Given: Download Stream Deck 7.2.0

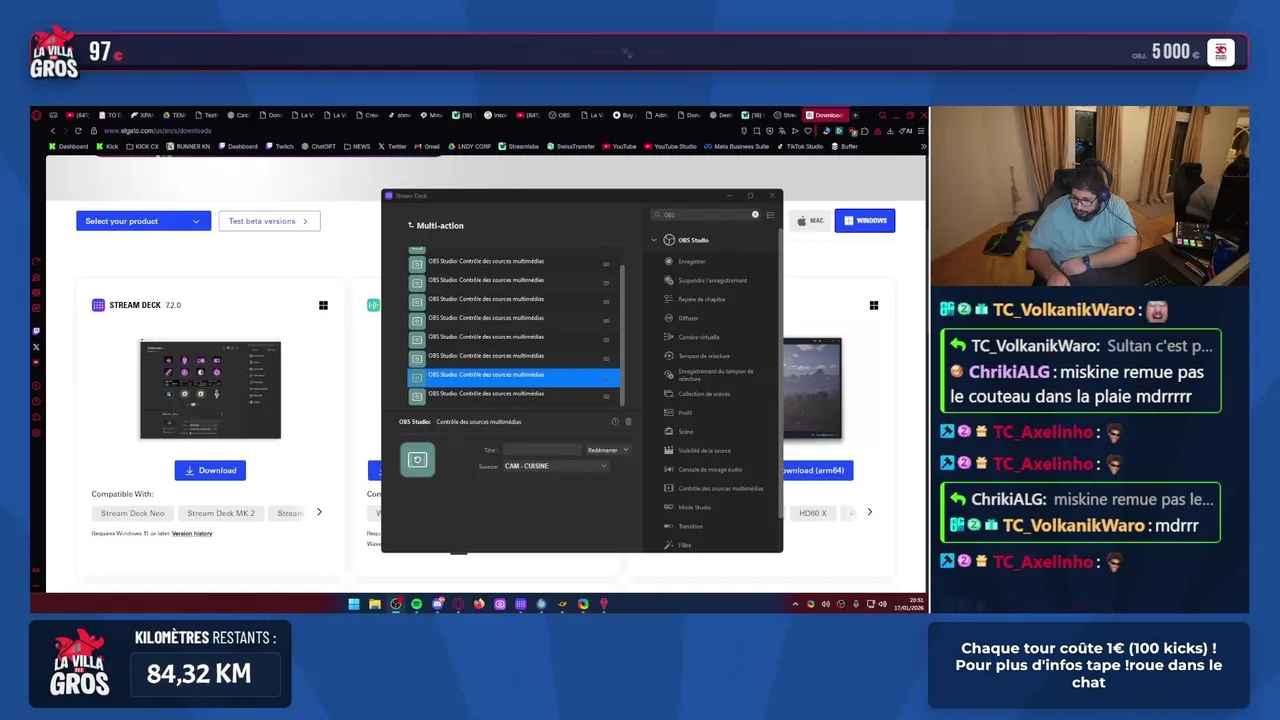Looking at the screenshot, I should tap(210, 470).
